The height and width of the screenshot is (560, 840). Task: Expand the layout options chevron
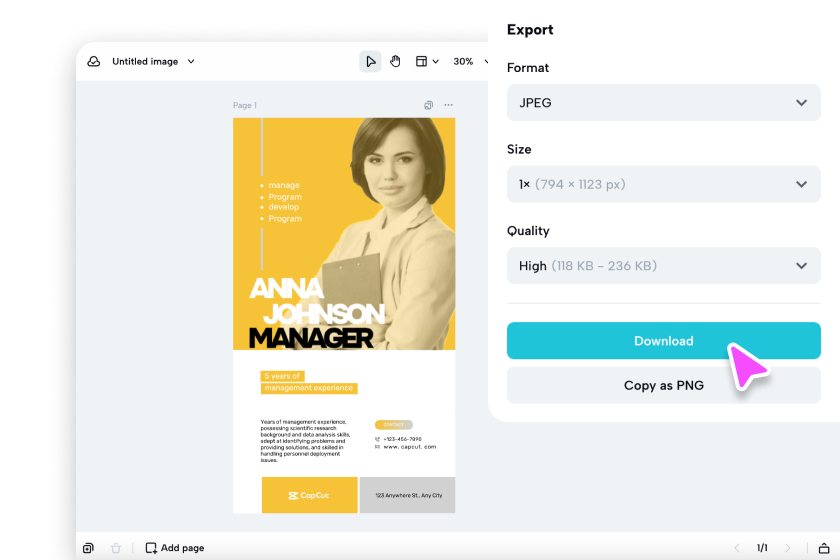(x=436, y=62)
